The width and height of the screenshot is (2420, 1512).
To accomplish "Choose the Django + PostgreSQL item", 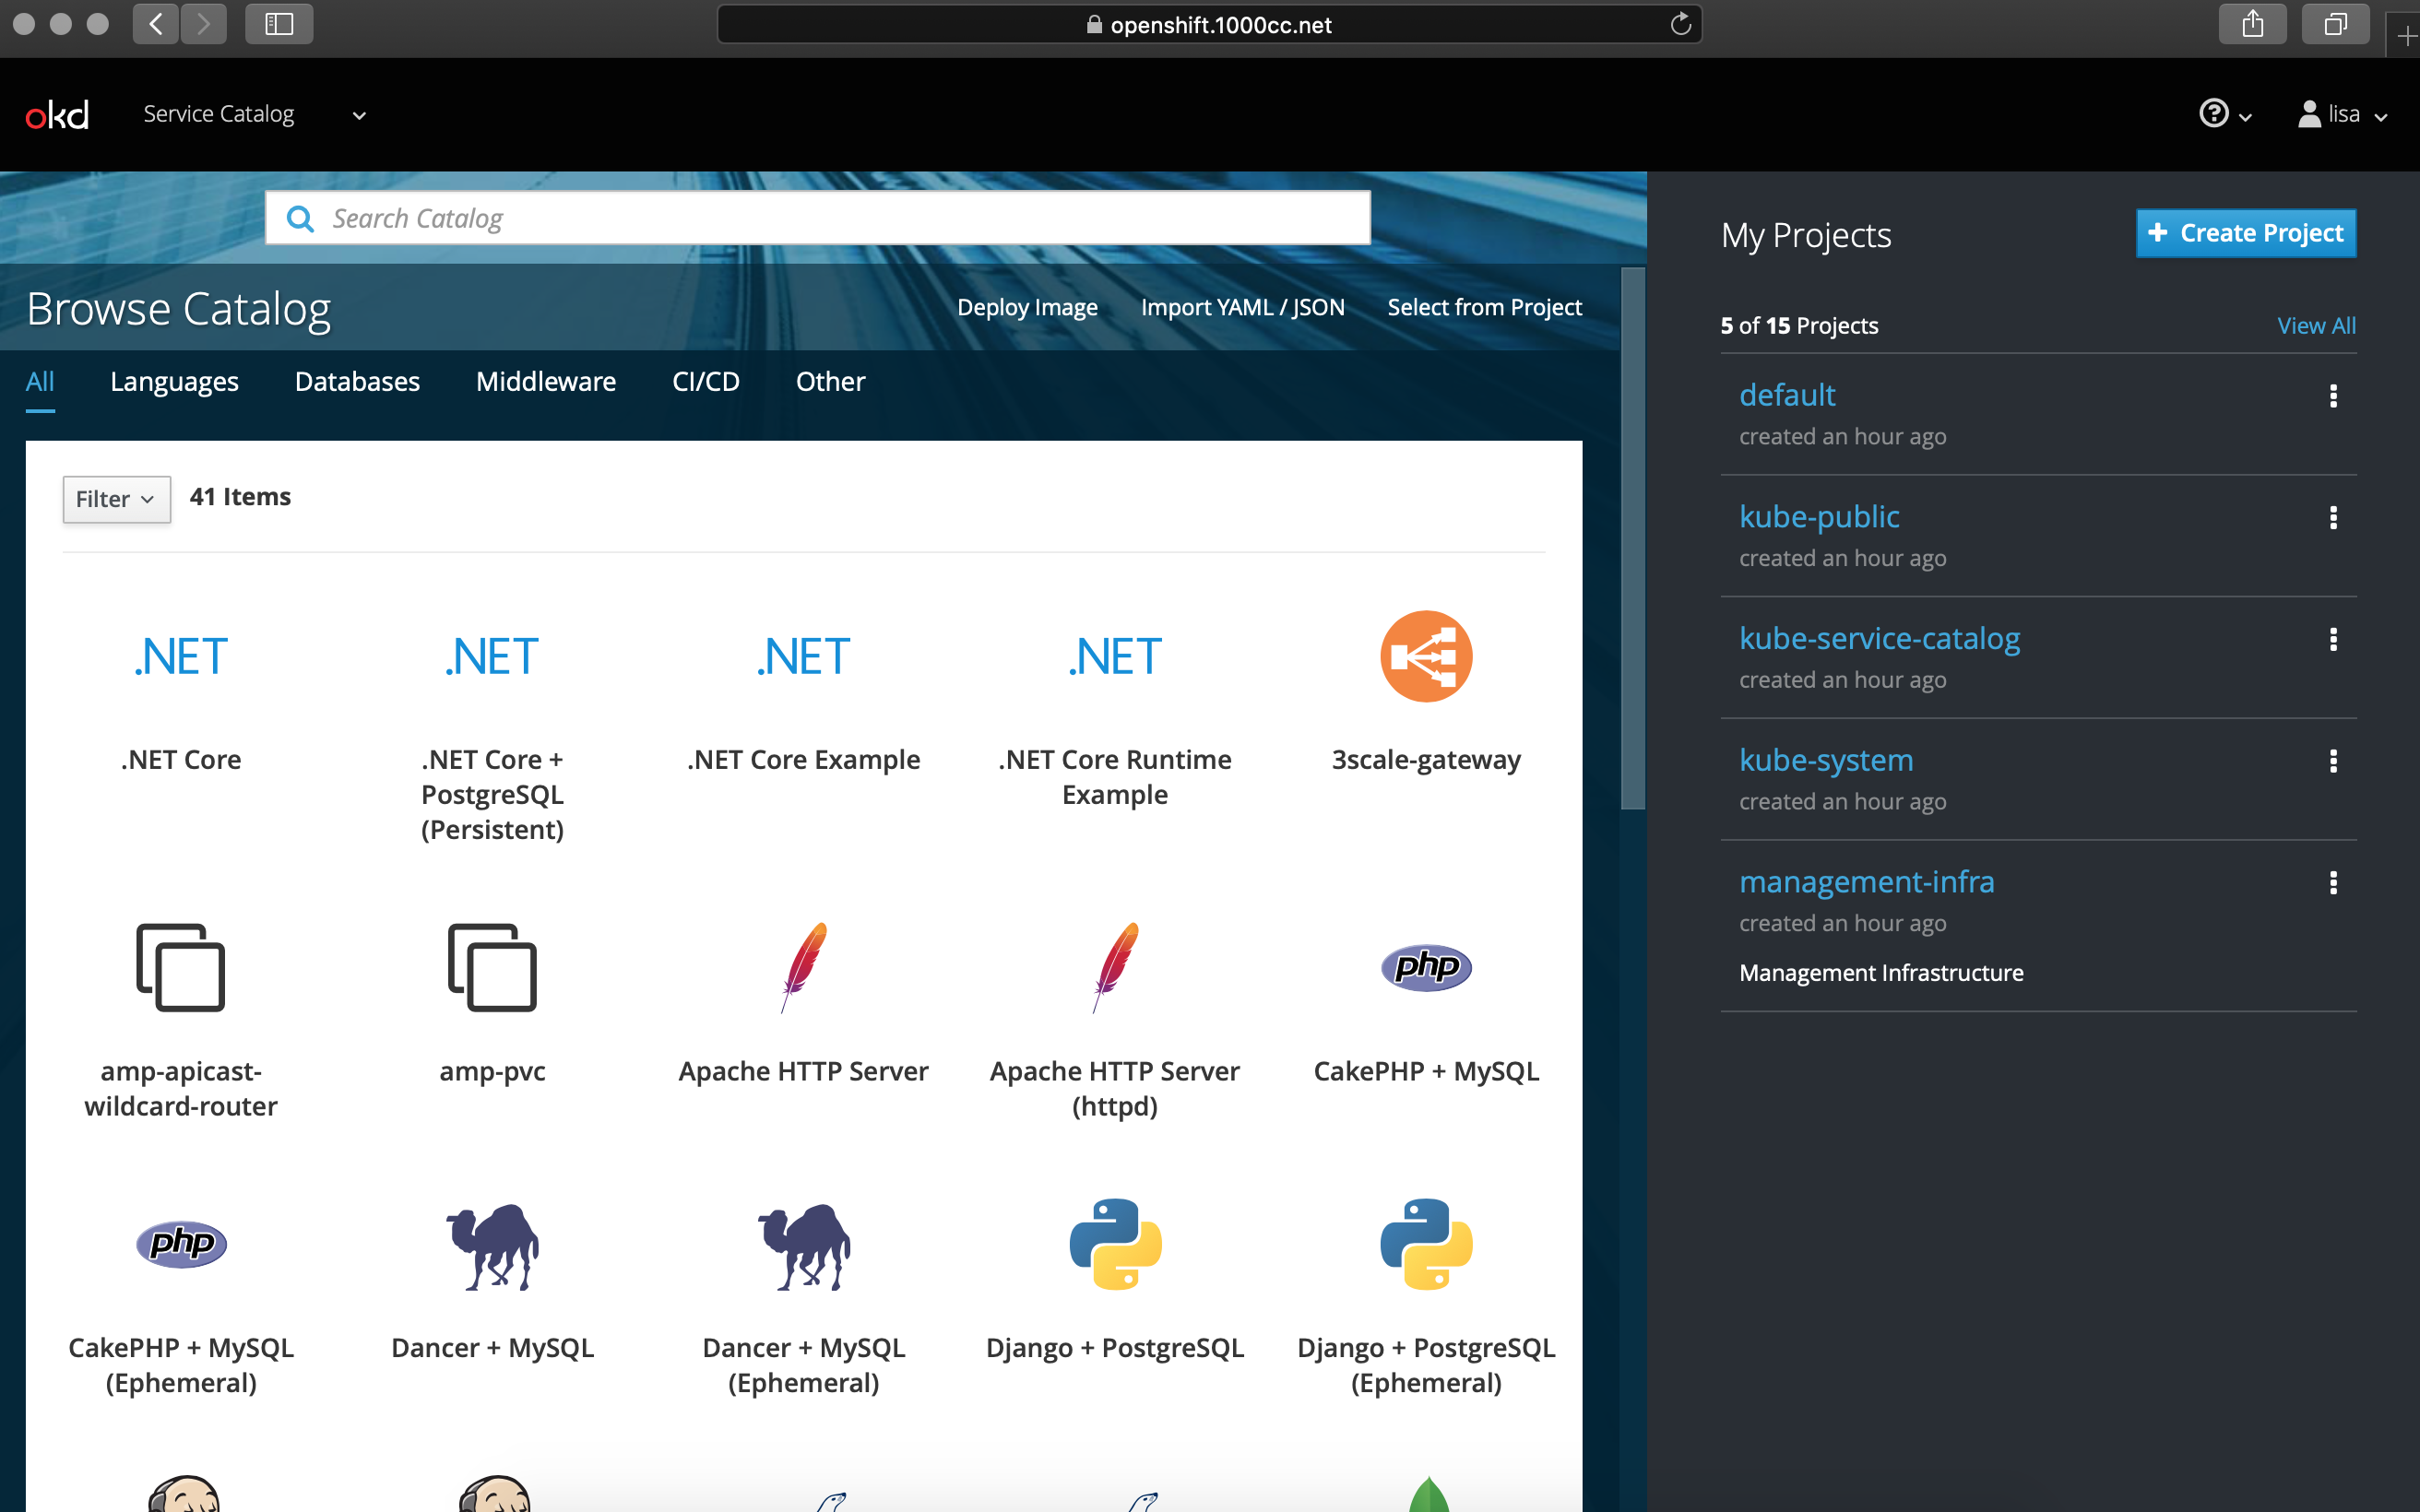I will point(1115,1280).
